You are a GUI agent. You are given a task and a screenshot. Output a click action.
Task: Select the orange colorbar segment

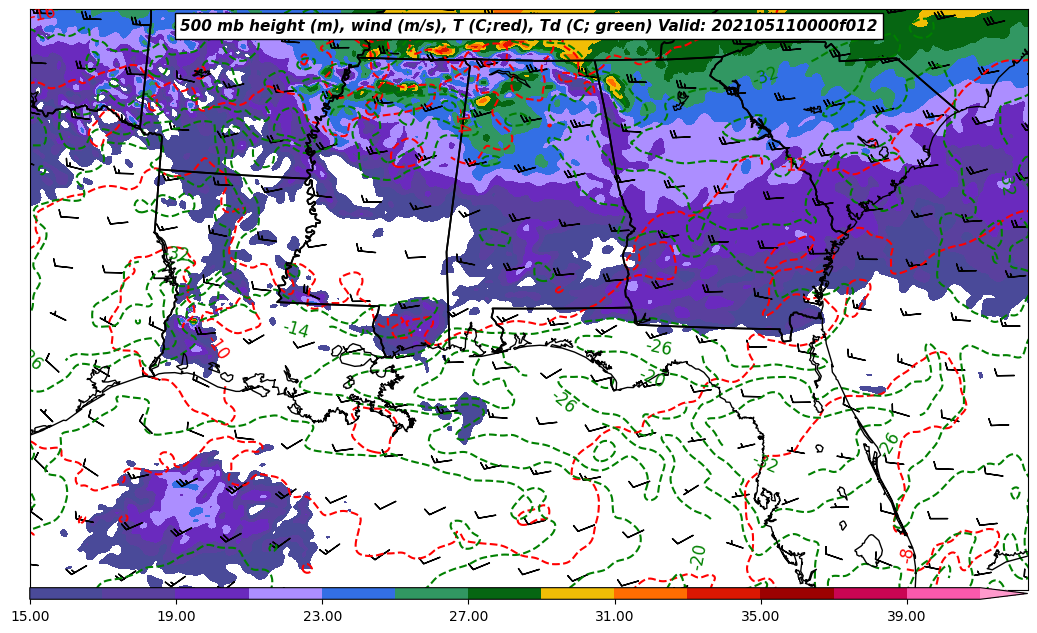tap(650, 593)
